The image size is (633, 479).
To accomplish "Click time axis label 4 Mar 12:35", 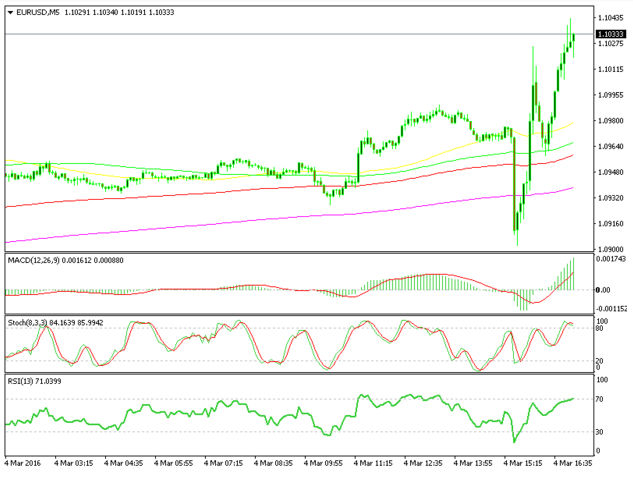I will pos(423,463).
